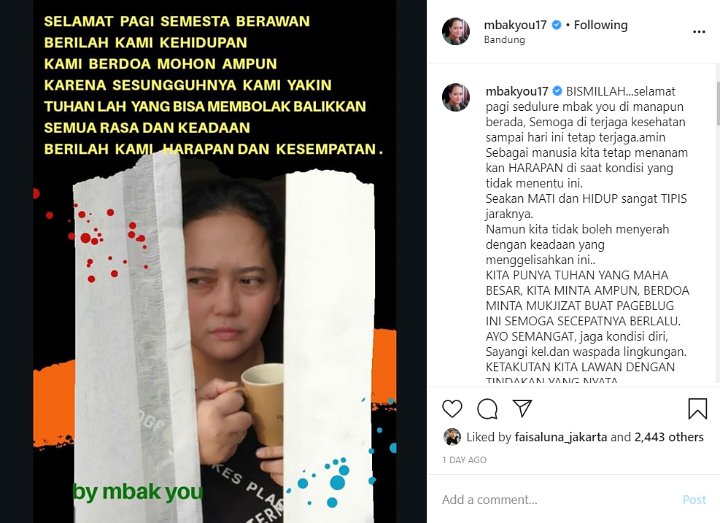
Task: Show the 2,443 others who liked
Action: click(669, 437)
